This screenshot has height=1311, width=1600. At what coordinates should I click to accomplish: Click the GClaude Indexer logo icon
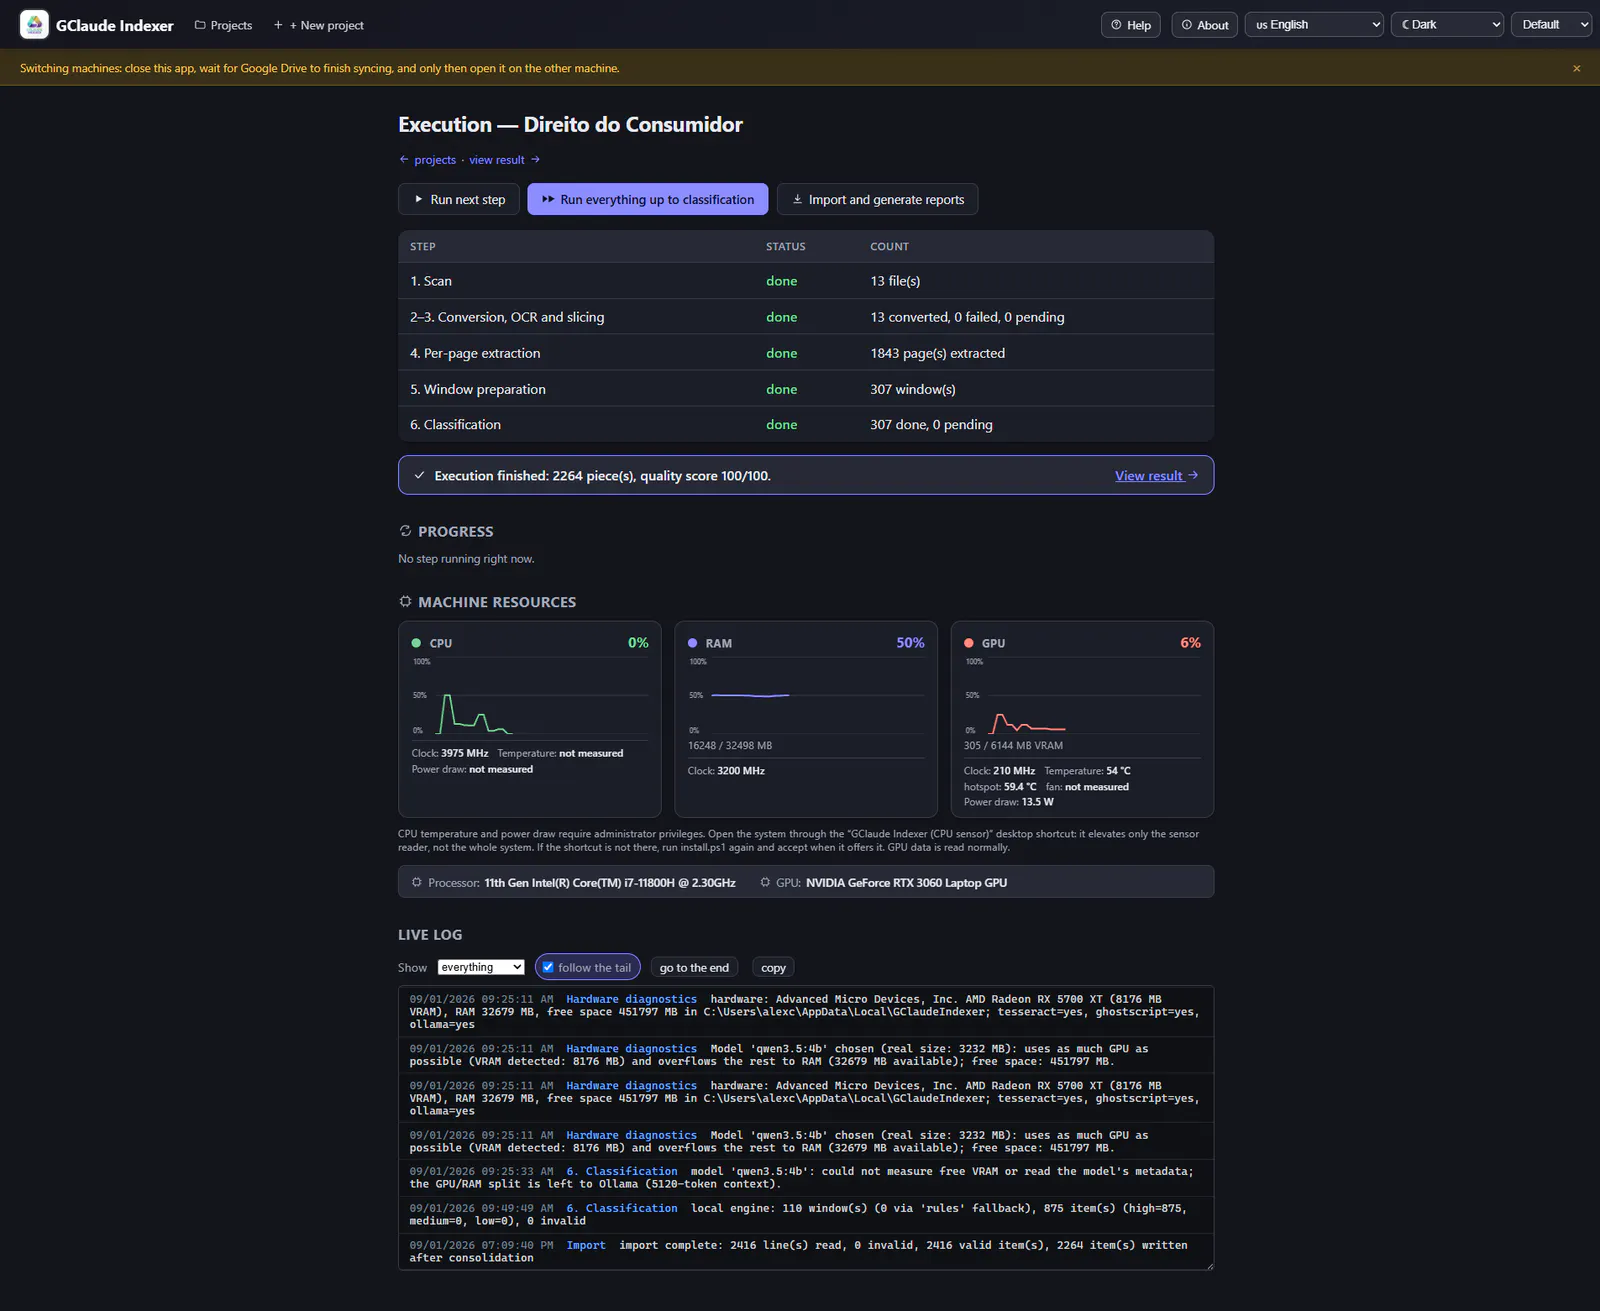pos(34,25)
